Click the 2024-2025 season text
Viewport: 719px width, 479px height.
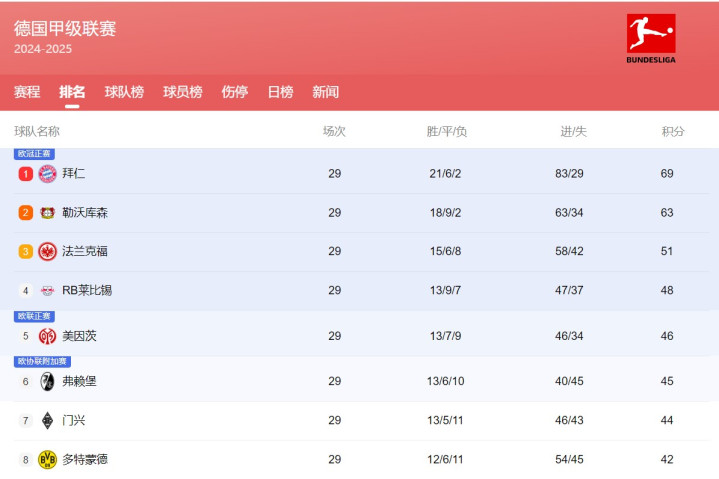click(x=43, y=49)
